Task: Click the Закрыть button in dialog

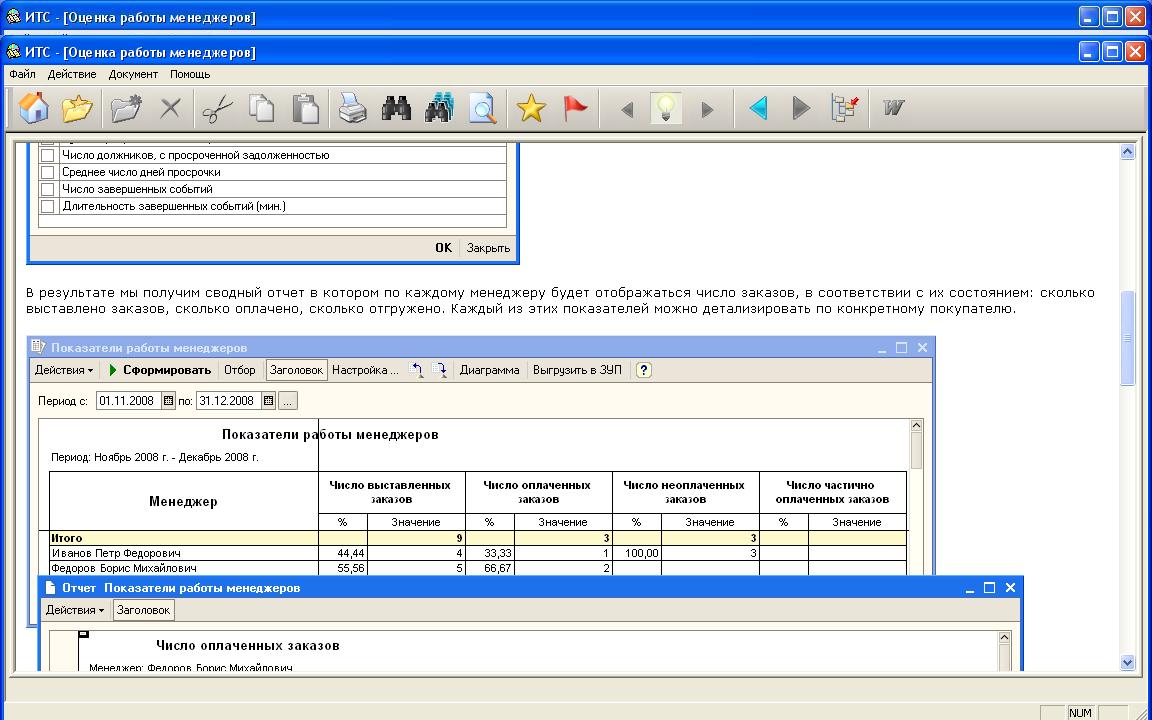Action: coord(488,248)
